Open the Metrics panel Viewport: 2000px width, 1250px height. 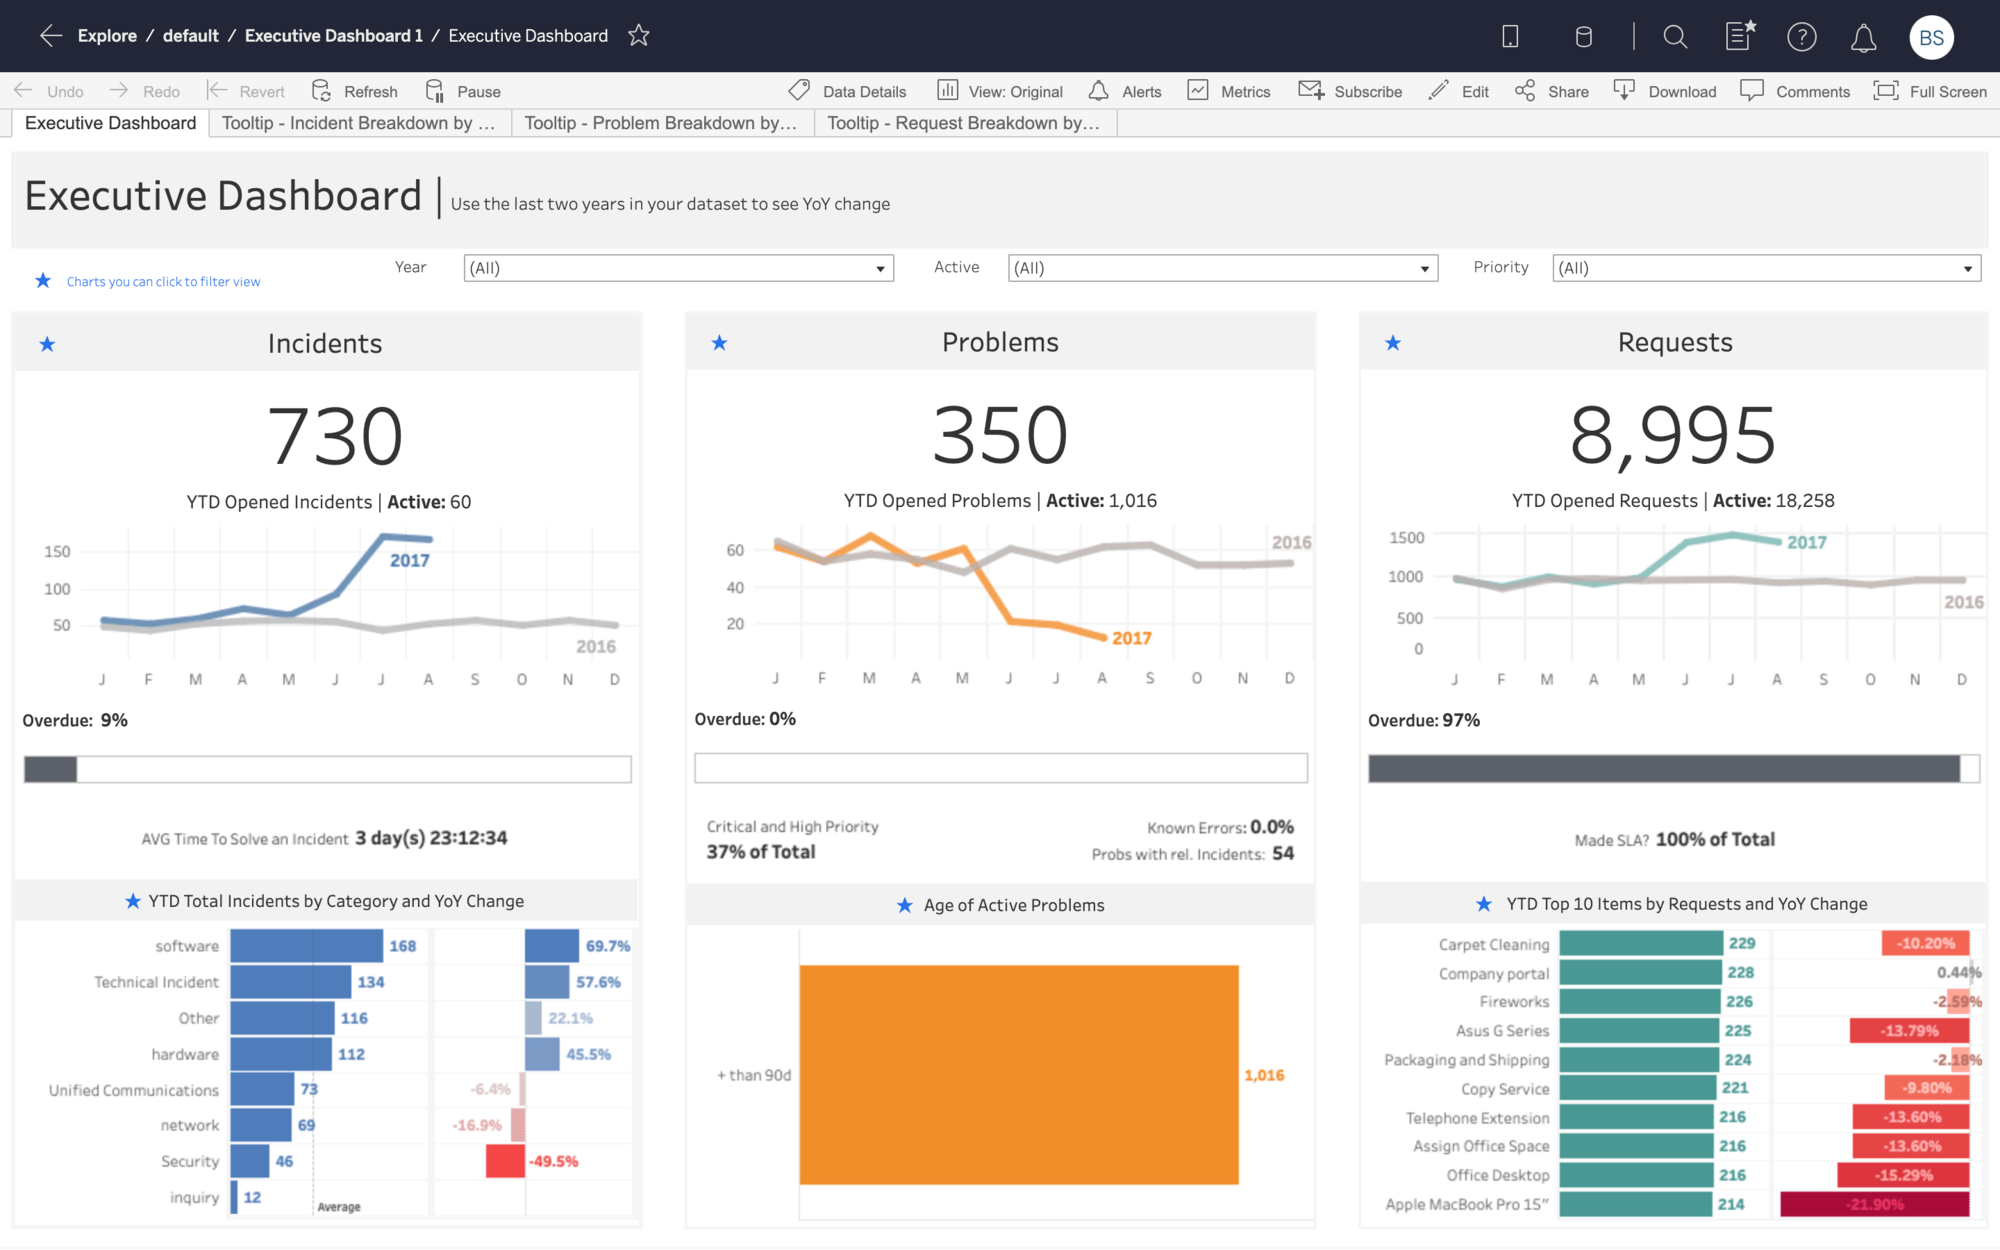pos(1228,91)
